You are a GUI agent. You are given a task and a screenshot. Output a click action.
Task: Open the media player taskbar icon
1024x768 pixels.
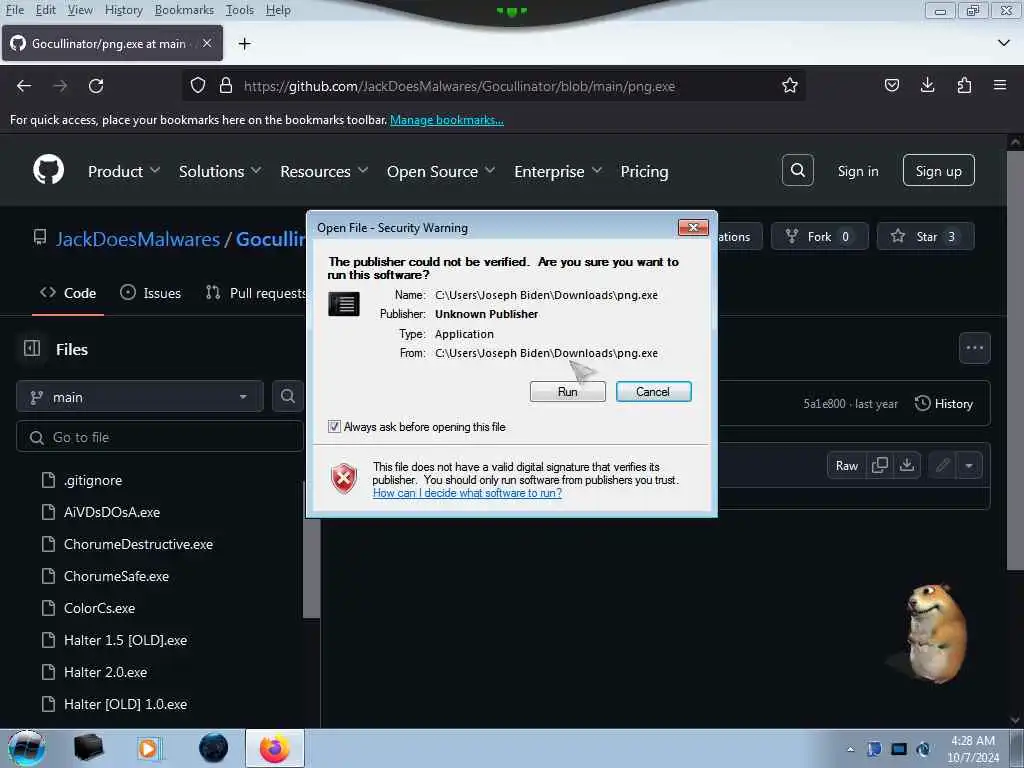(x=148, y=748)
